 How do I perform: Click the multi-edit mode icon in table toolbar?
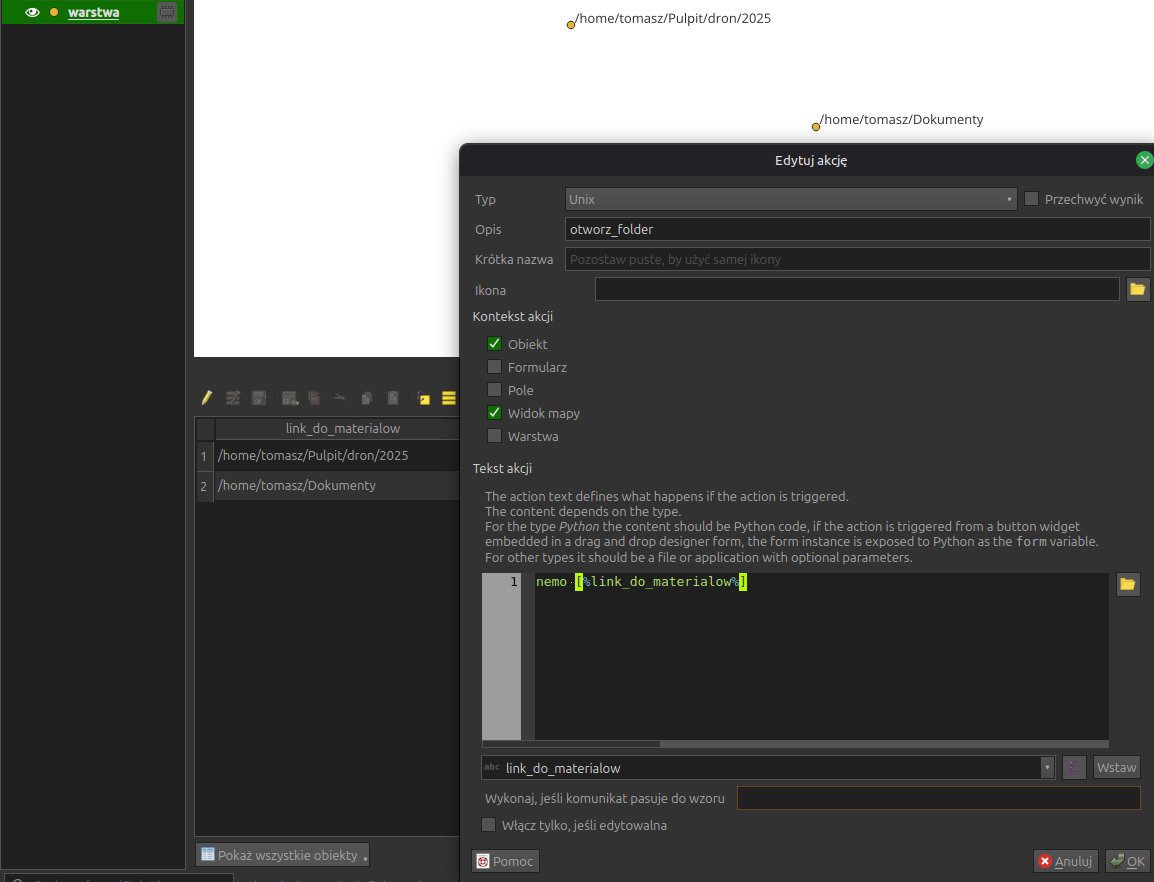(x=233, y=398)
